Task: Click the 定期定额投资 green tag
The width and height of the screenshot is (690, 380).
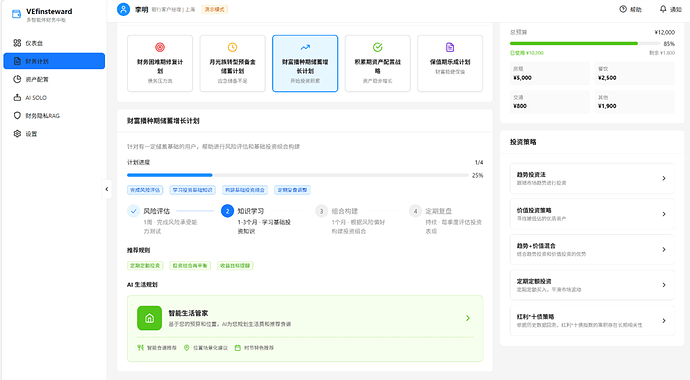Action: point(145,266)
